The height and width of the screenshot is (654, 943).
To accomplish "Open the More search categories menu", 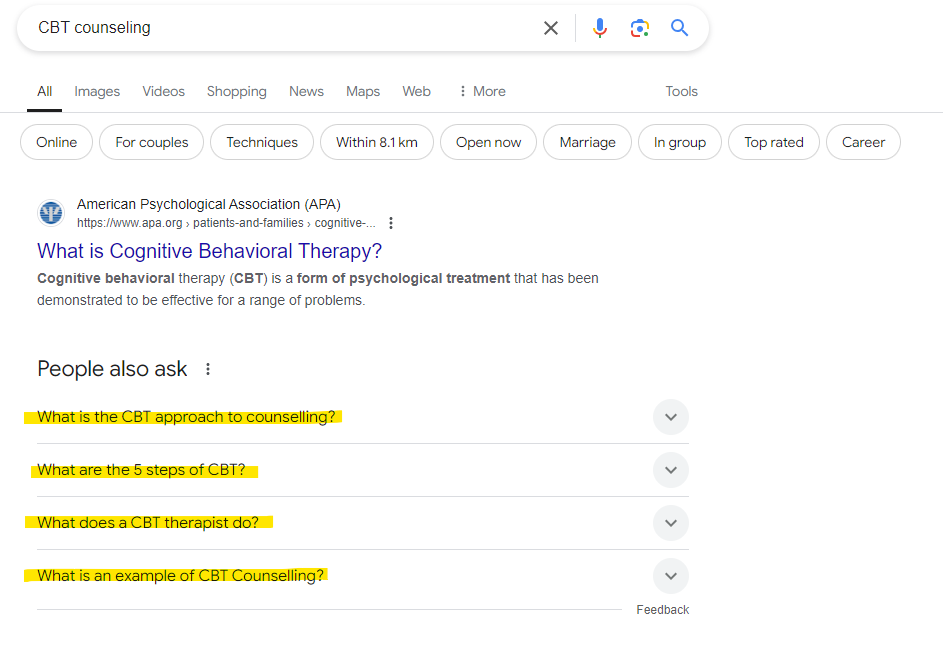I will point(482,91).
